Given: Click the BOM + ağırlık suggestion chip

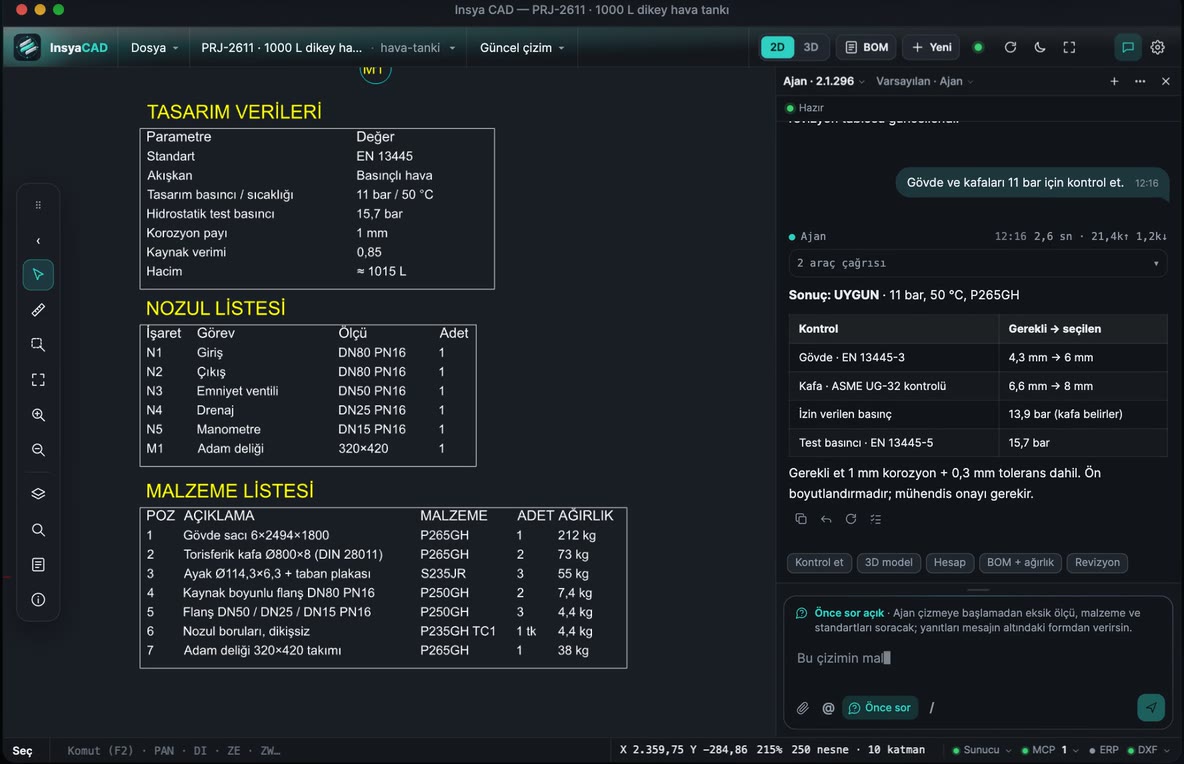Looking at the screenshot, I should pos(1020,562).
